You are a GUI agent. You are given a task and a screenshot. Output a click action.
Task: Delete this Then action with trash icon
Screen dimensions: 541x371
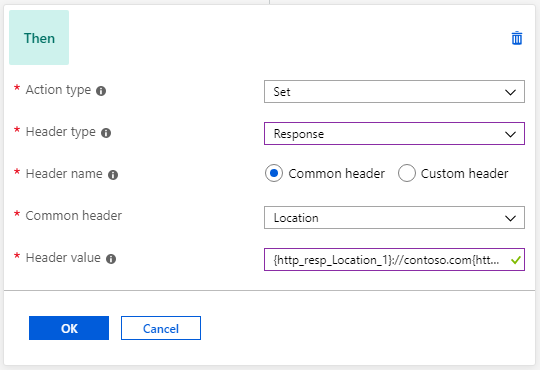517,38
